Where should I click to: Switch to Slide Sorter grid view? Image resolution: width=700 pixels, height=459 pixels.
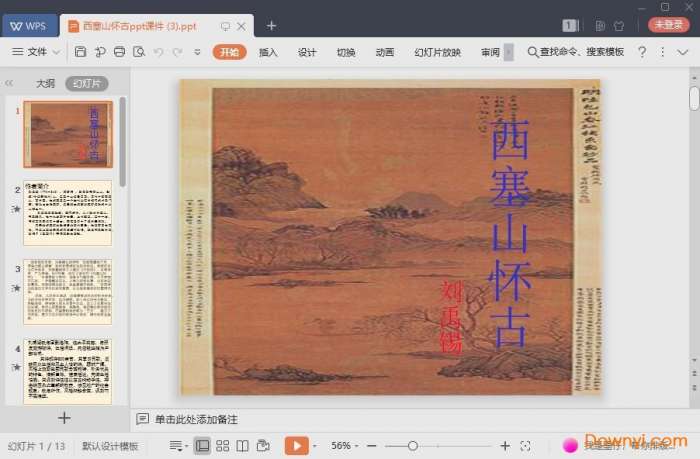click(222, 446)
